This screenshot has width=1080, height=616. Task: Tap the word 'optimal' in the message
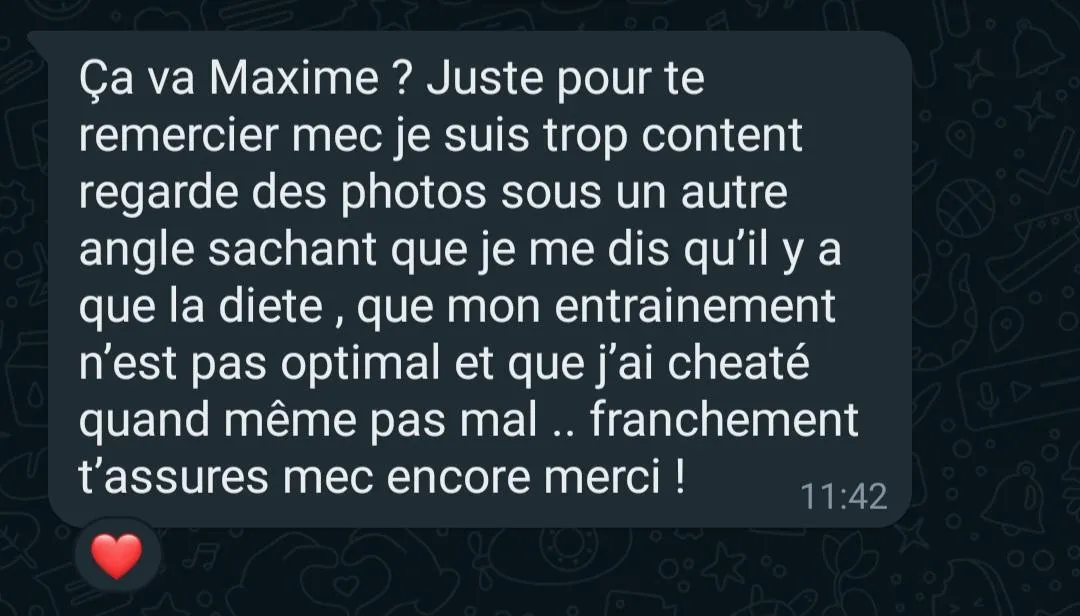point(360,365)
